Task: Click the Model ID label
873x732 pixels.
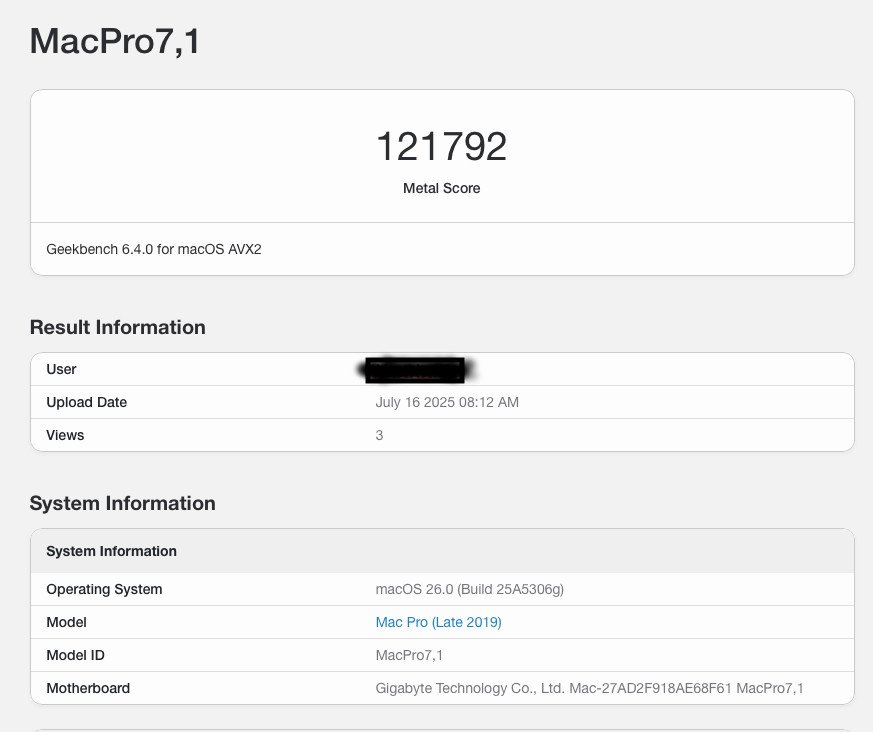Action: [x=75, y=655]
